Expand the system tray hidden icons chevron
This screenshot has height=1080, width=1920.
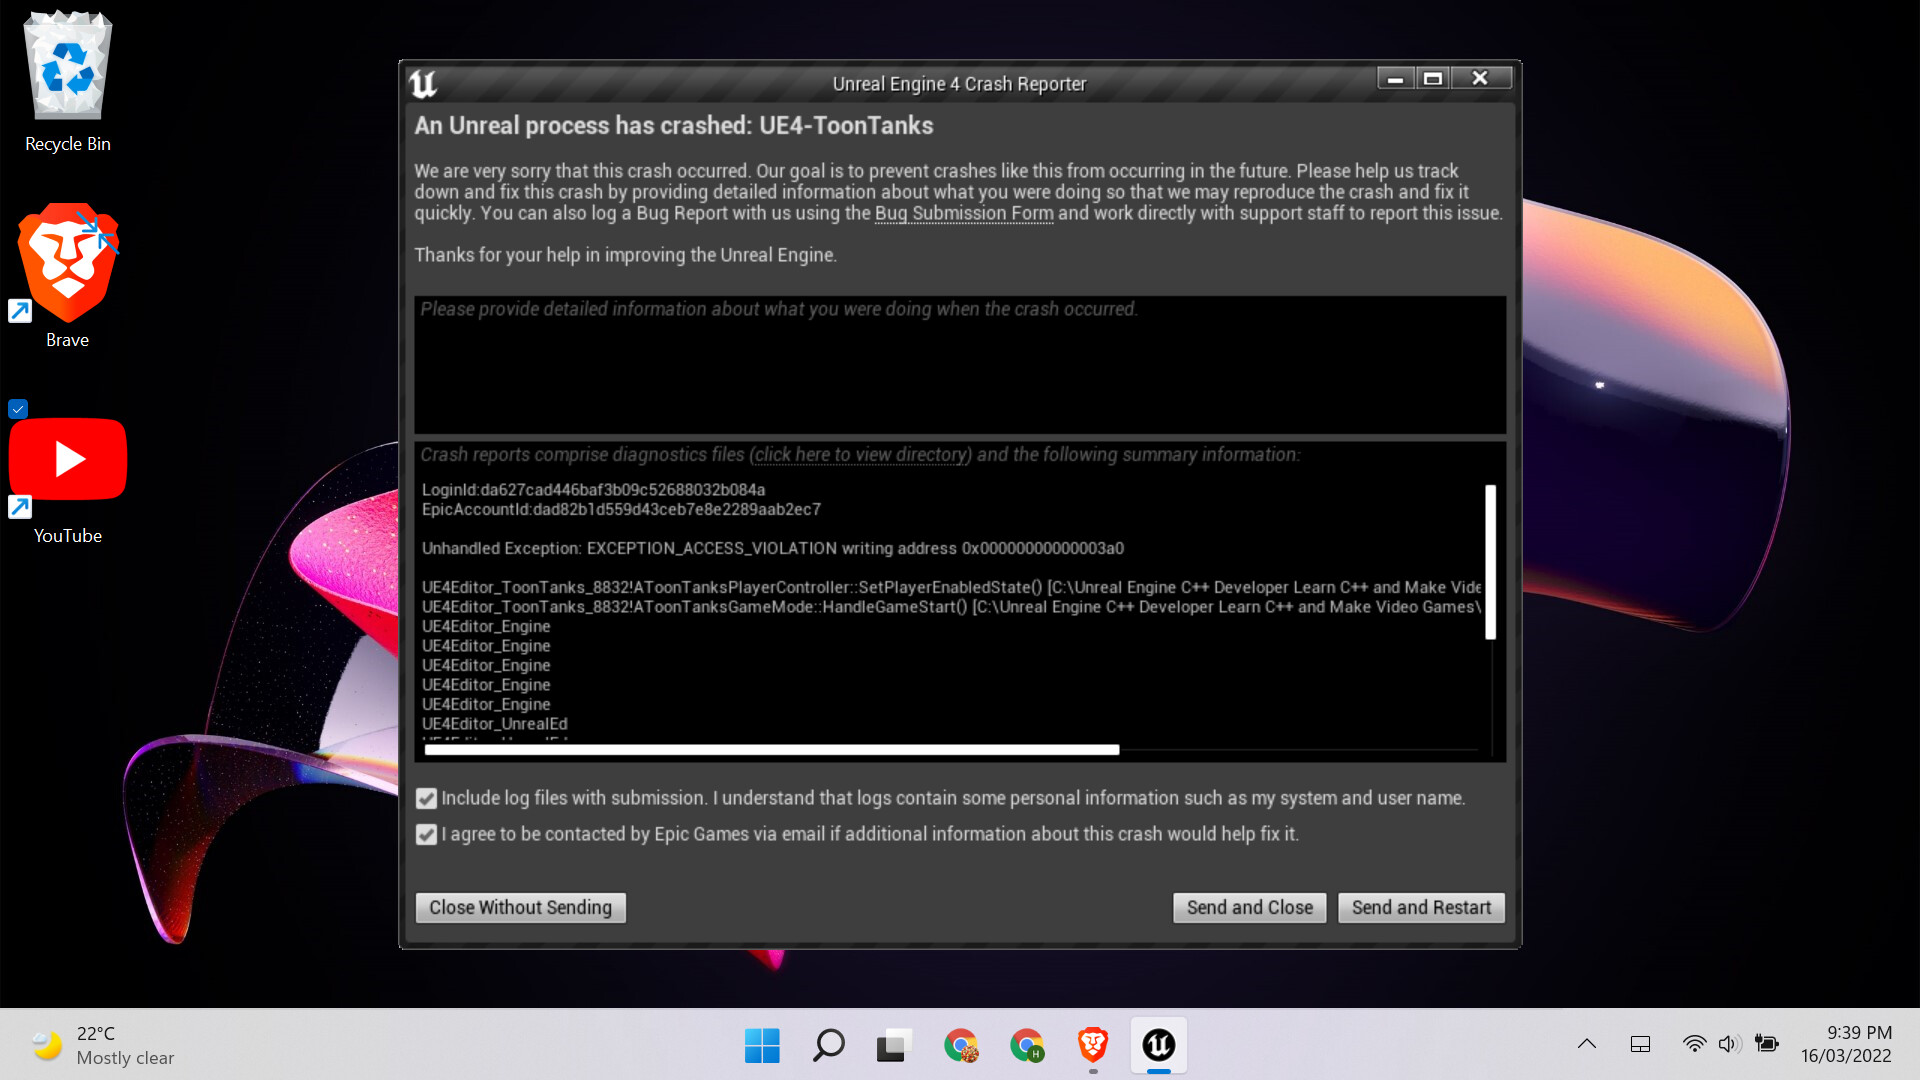click(x=1586, y=1044)
